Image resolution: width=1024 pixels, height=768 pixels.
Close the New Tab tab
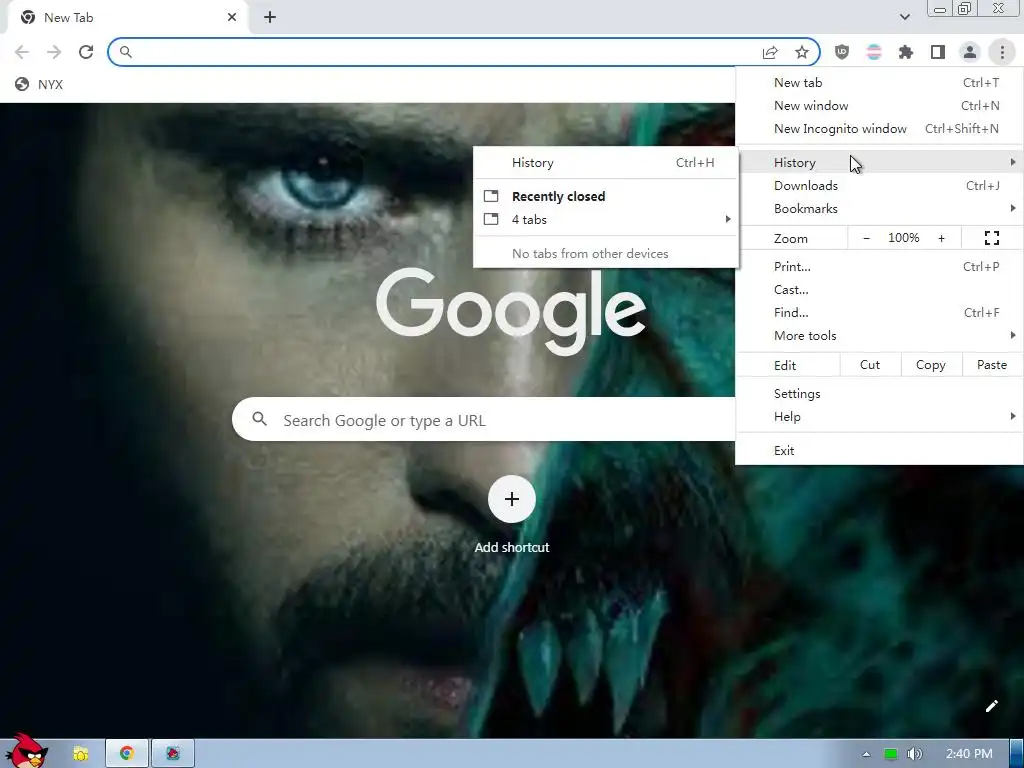[x=232, y=18]
